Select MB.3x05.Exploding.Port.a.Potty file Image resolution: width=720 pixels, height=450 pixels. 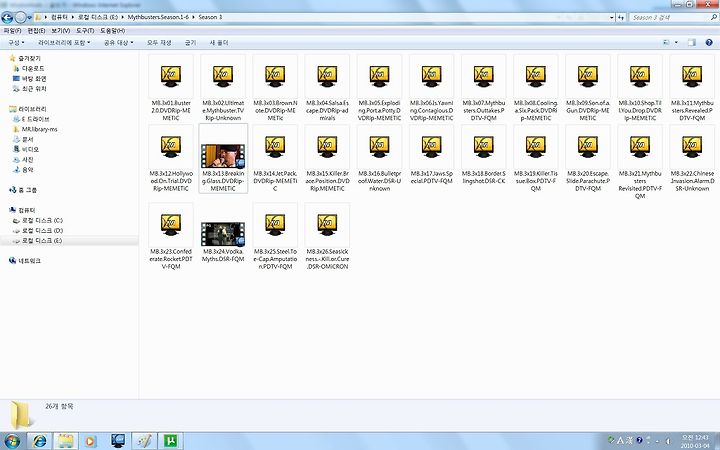coord(379,88)
